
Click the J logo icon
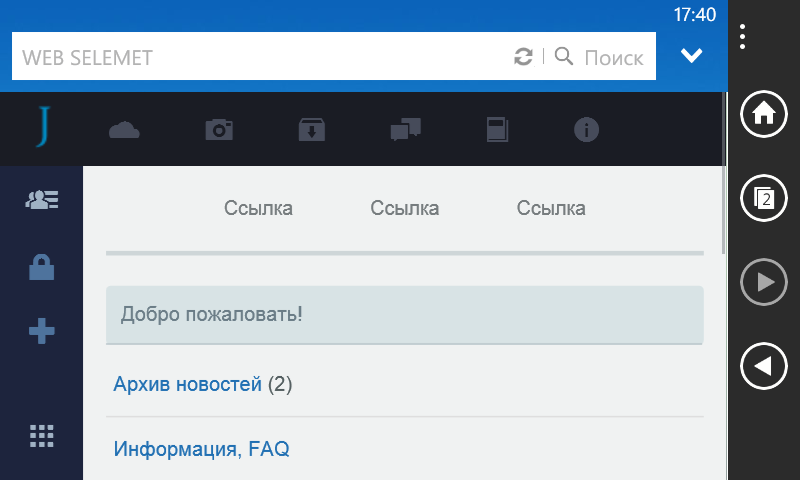click(41, 128)
